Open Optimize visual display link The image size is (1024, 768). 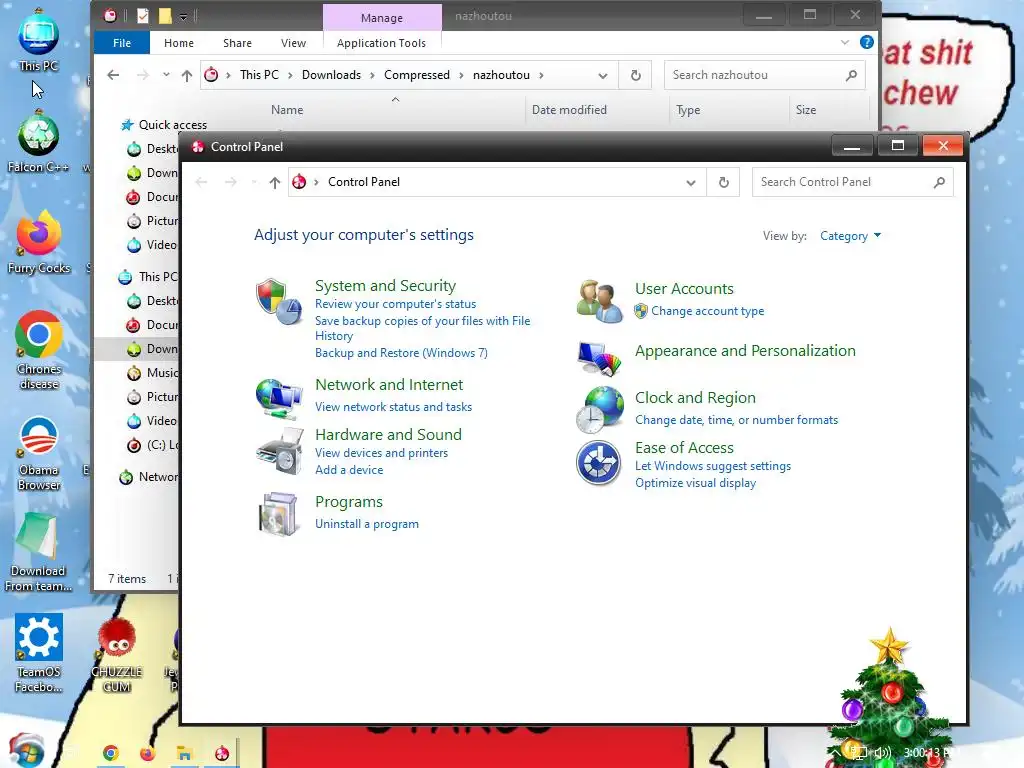696,483
